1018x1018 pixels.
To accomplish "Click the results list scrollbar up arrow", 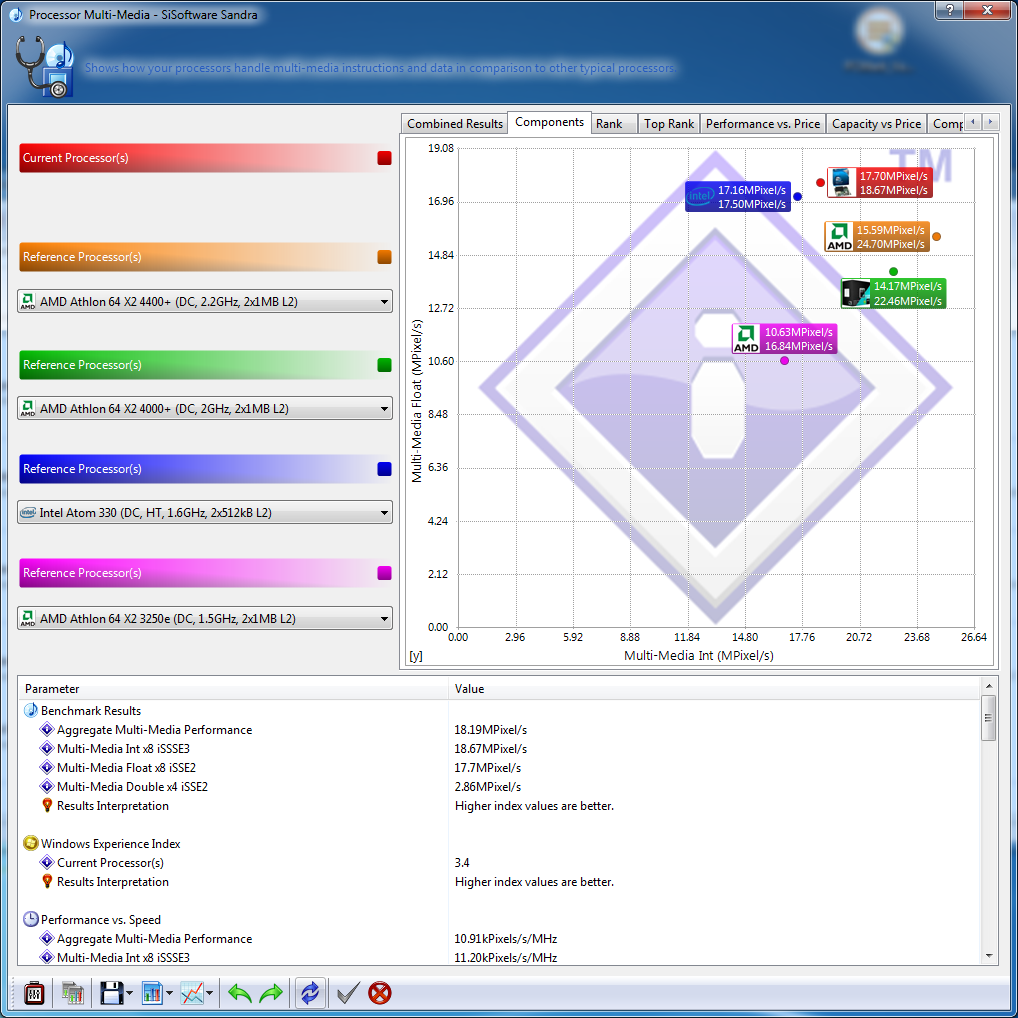I will coord(989,686).
